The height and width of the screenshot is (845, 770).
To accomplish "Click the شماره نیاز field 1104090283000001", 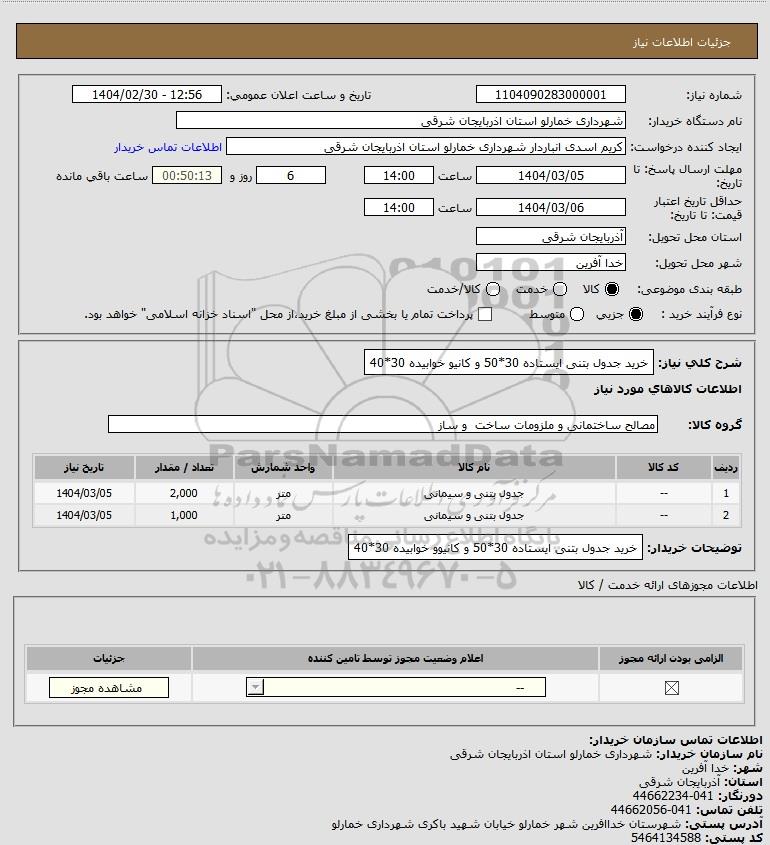I will click(x=551, y=94).
